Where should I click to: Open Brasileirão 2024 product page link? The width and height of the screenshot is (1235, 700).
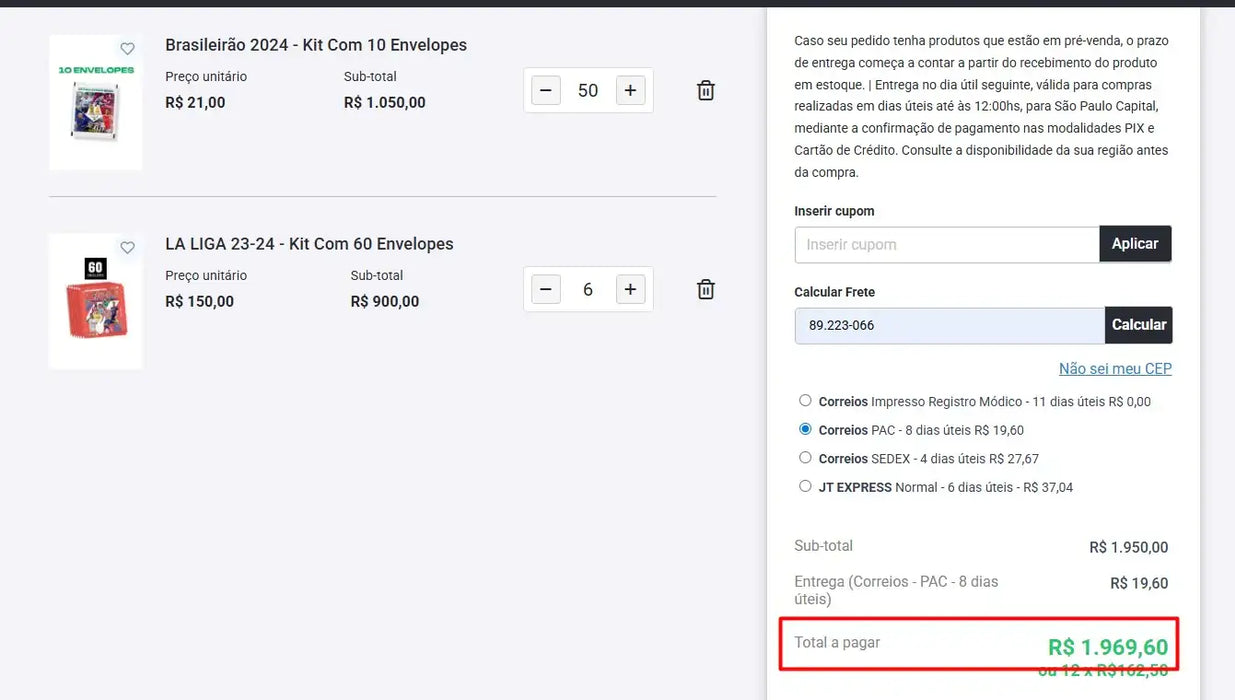click(x=316, y=44)
